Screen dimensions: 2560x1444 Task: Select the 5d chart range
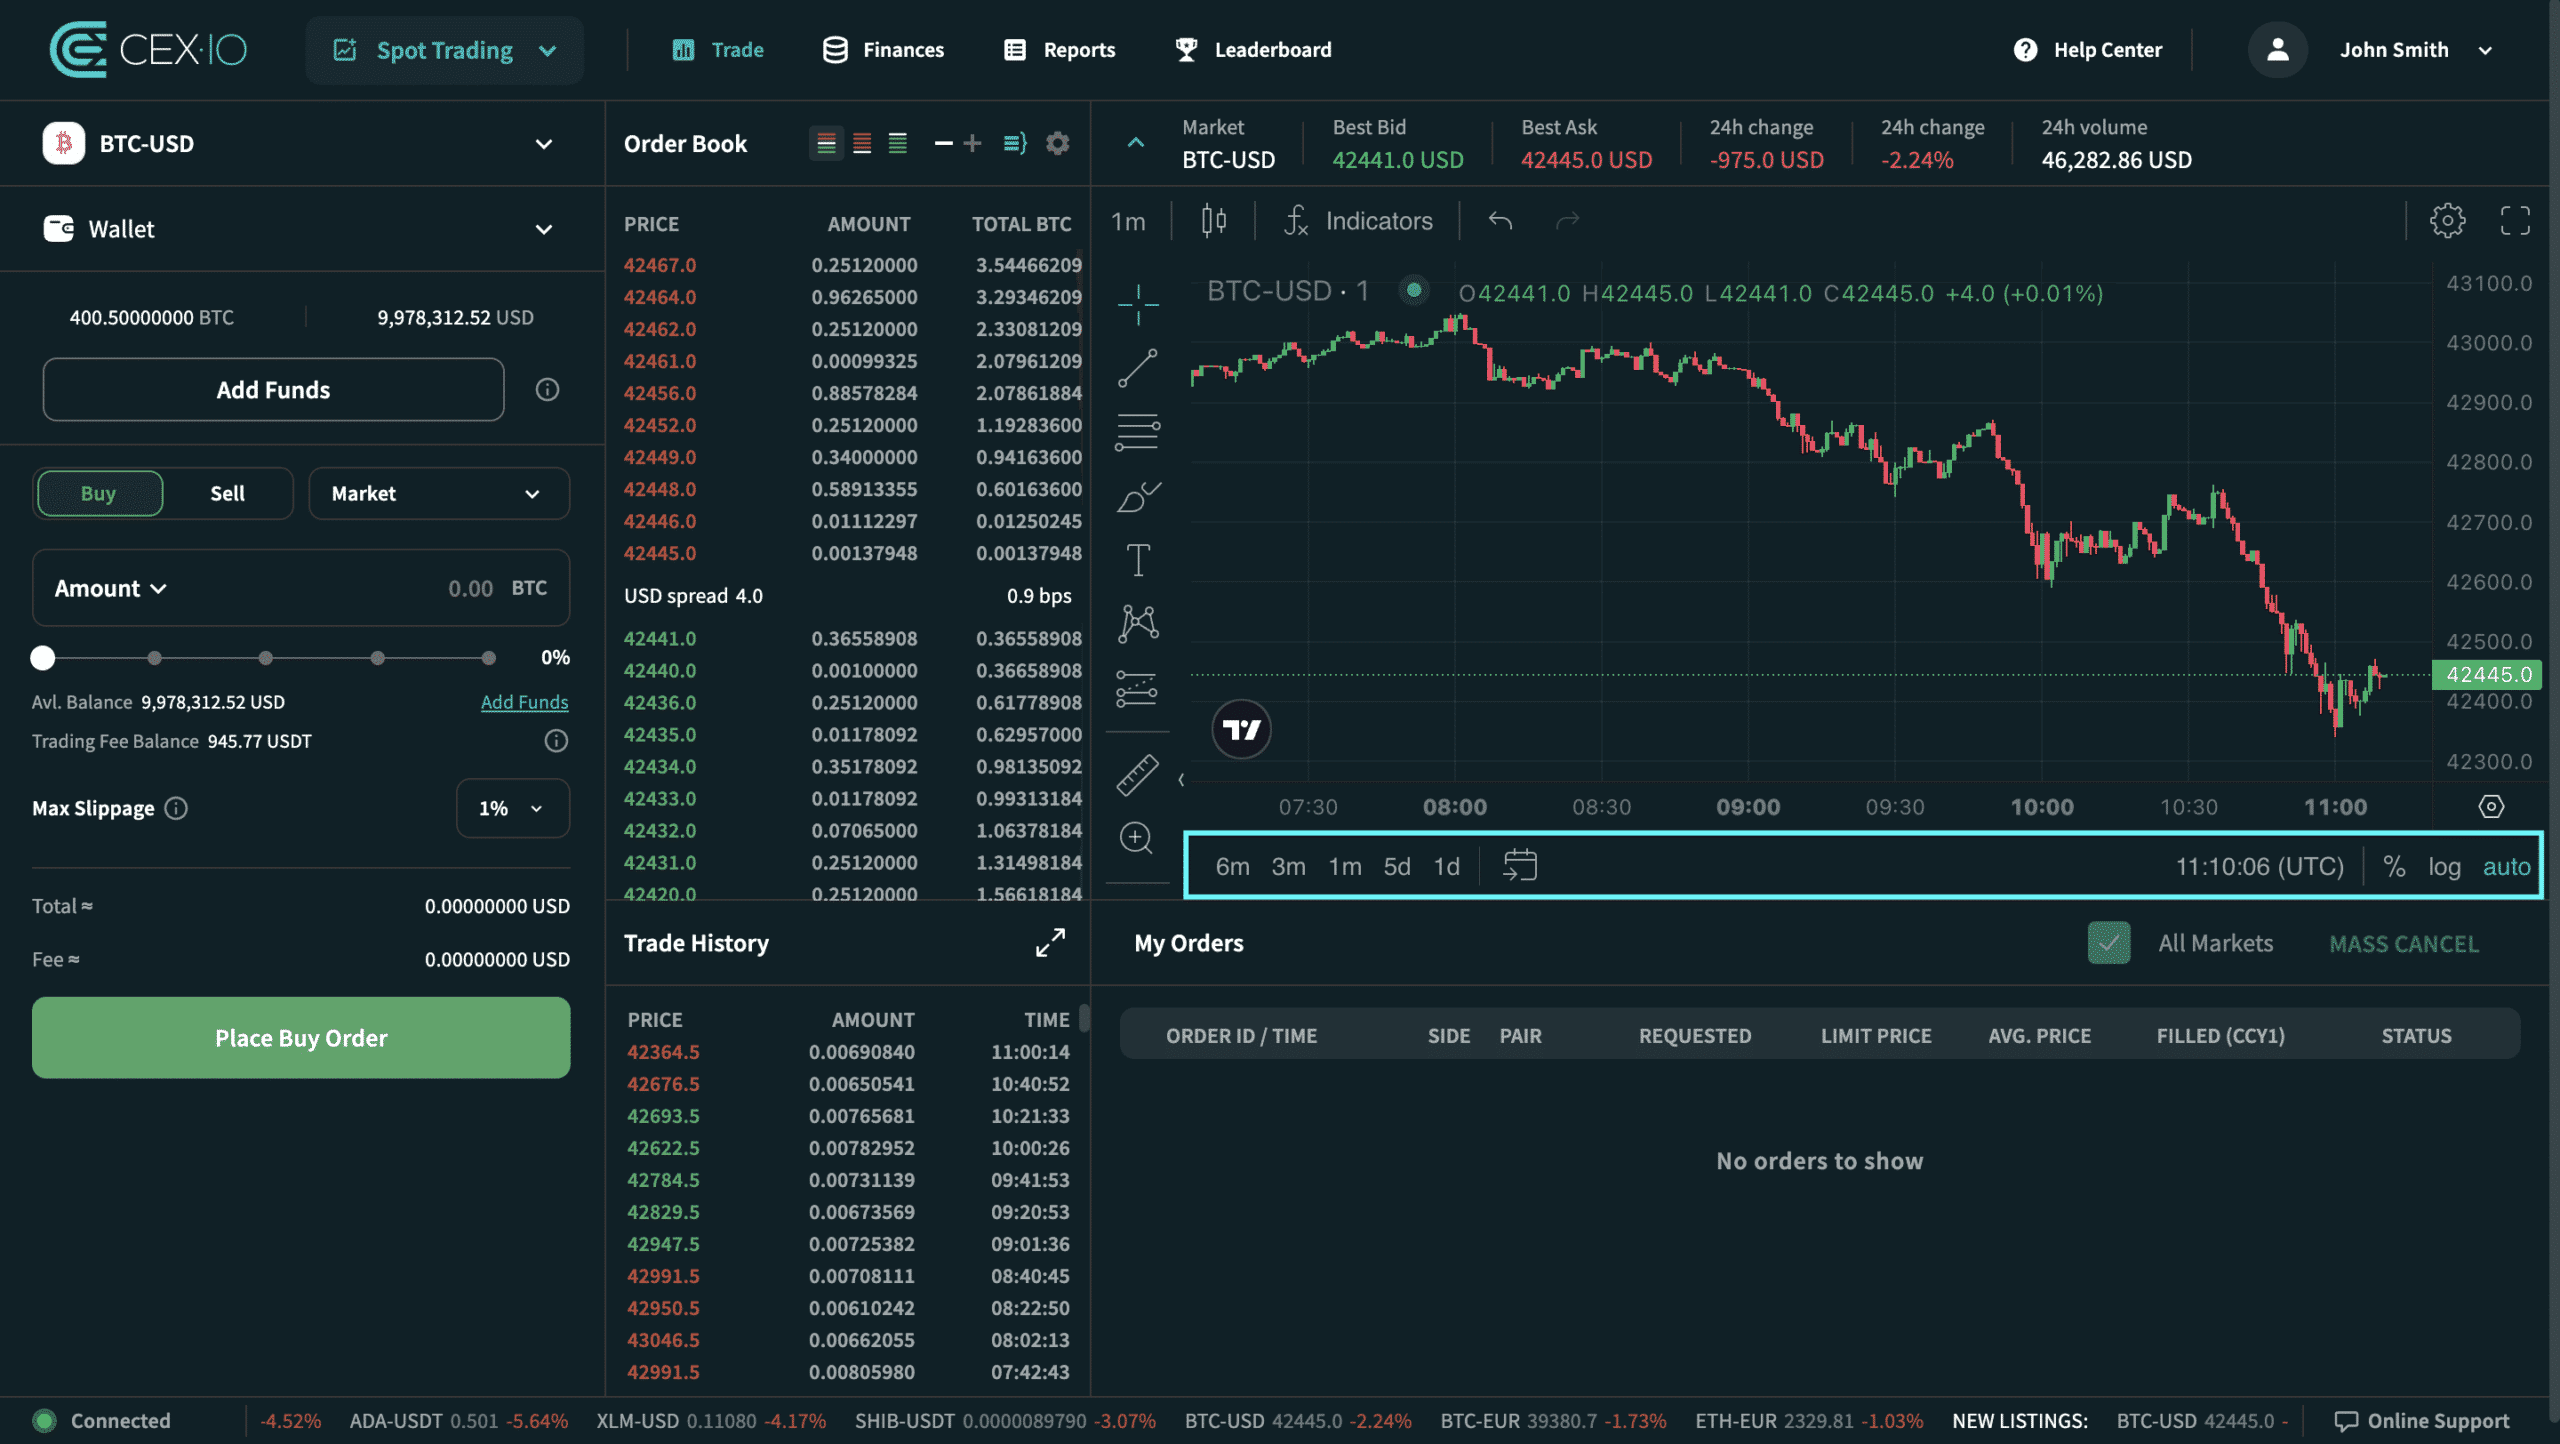(1396, 866)
